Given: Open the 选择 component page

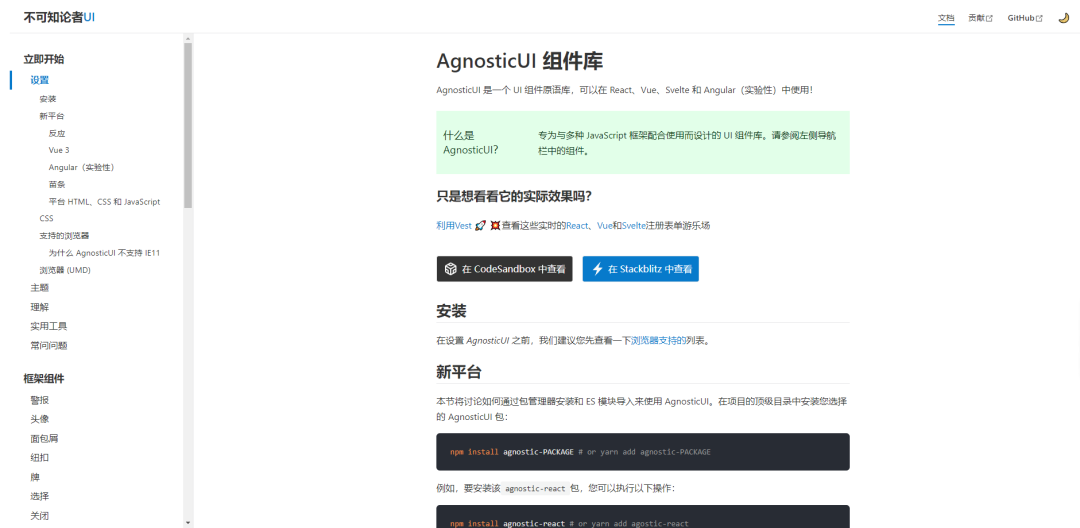Looking at the screenshot, I should click(x=40, y=496).
